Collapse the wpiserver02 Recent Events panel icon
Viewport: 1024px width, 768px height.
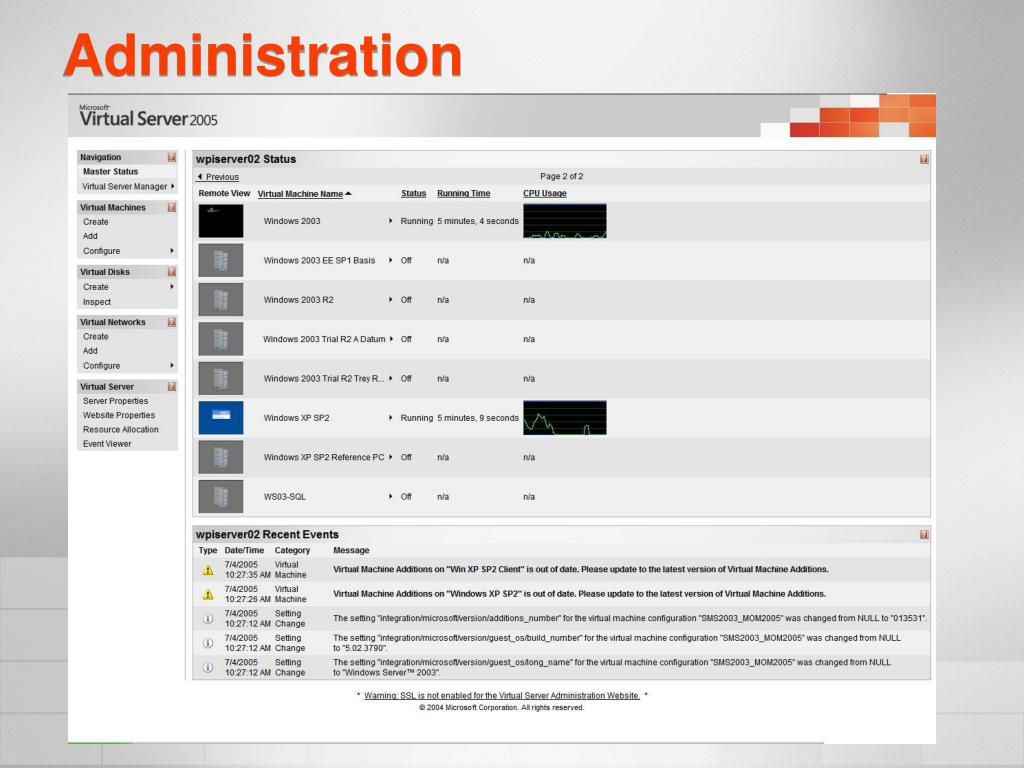pyautogui.click(x=924, y=535)
